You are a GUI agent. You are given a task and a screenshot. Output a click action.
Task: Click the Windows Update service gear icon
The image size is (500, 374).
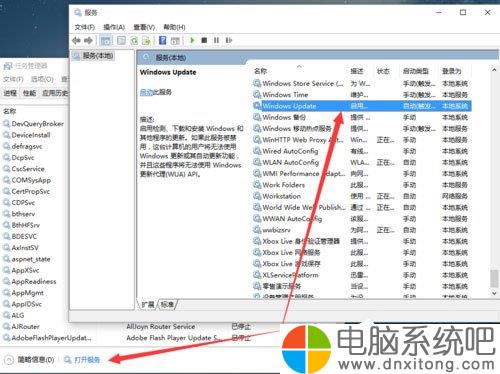tap(257, 106)
